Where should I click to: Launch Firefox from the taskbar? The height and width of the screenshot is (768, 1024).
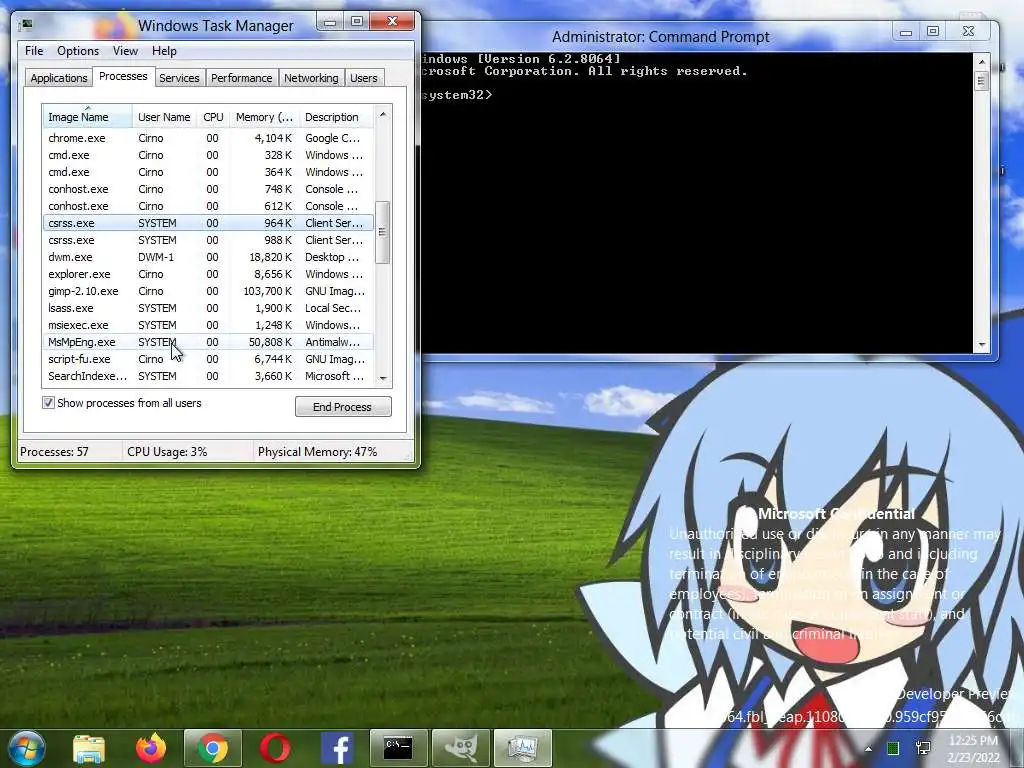150,748
